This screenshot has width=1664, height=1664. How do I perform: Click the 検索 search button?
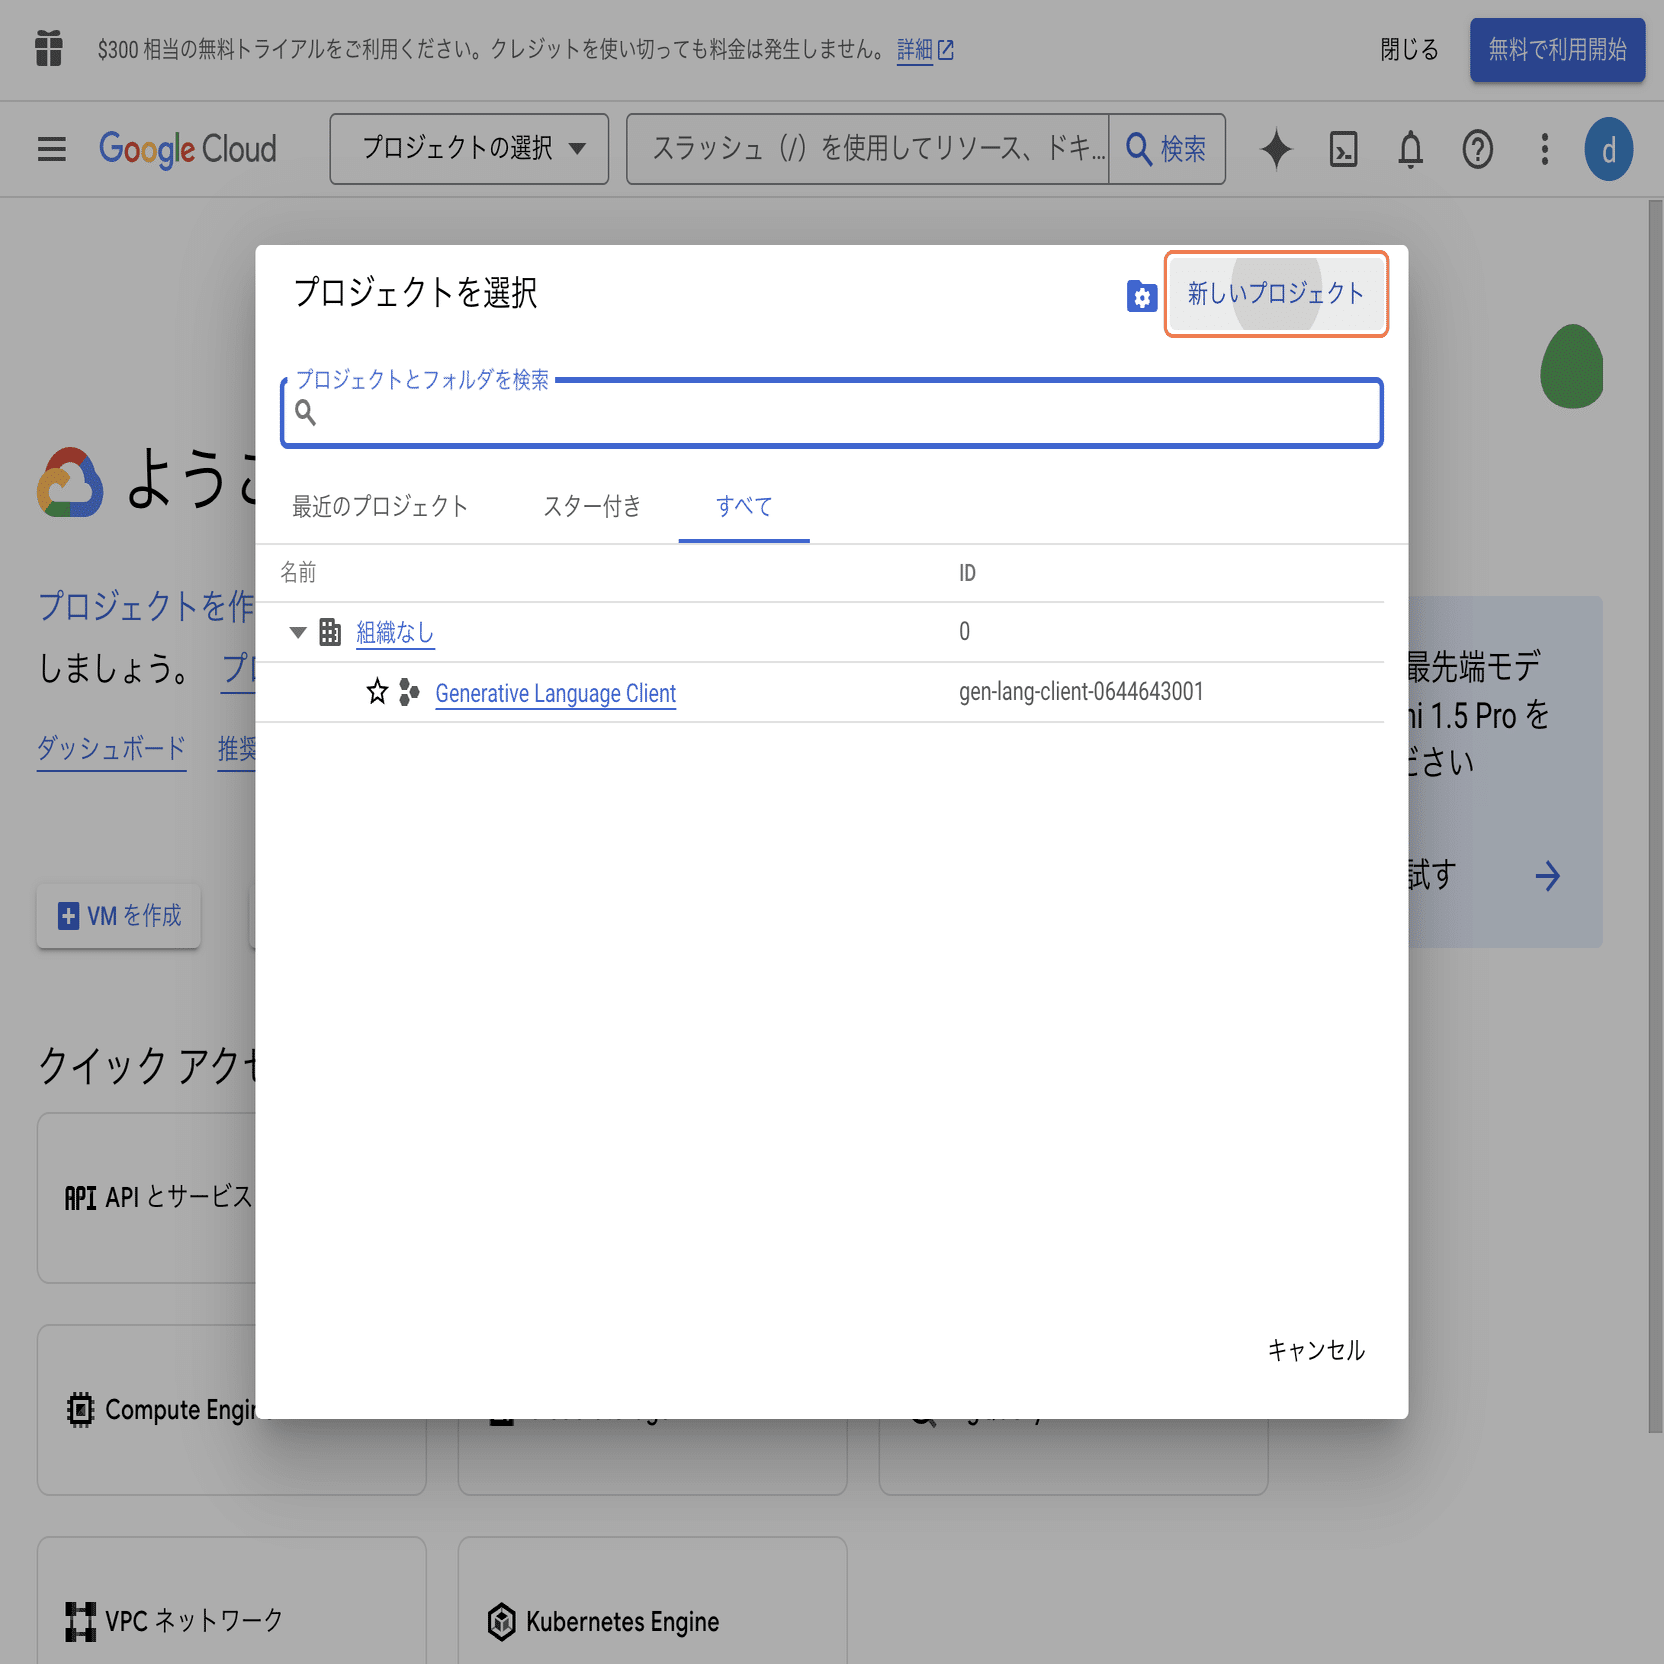tap(1167, 149)
